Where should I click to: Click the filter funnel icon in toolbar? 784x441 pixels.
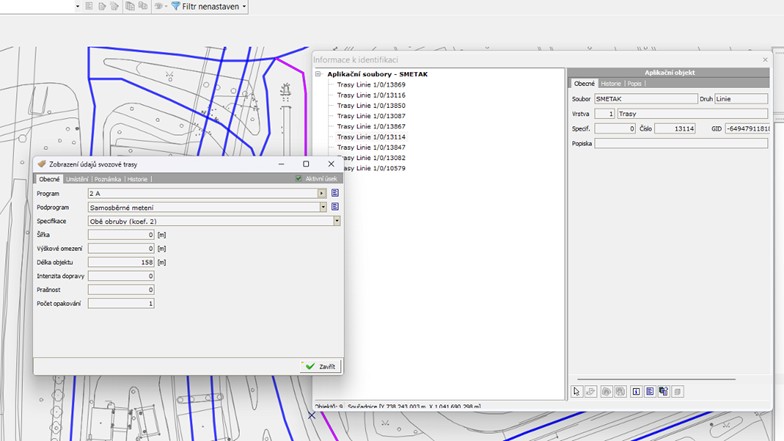[x=176, y=6]
